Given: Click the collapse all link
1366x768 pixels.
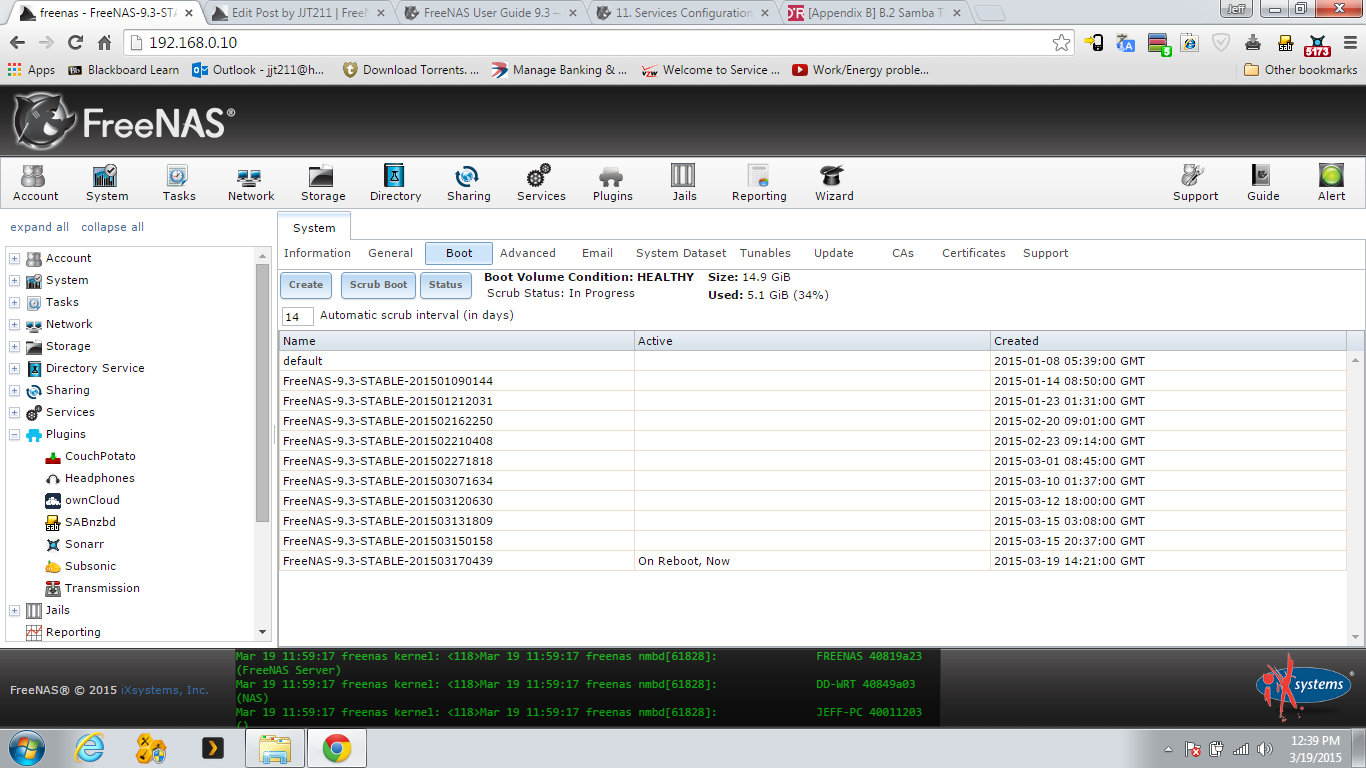Looking at the screenshot, I should tap(112, 227).
